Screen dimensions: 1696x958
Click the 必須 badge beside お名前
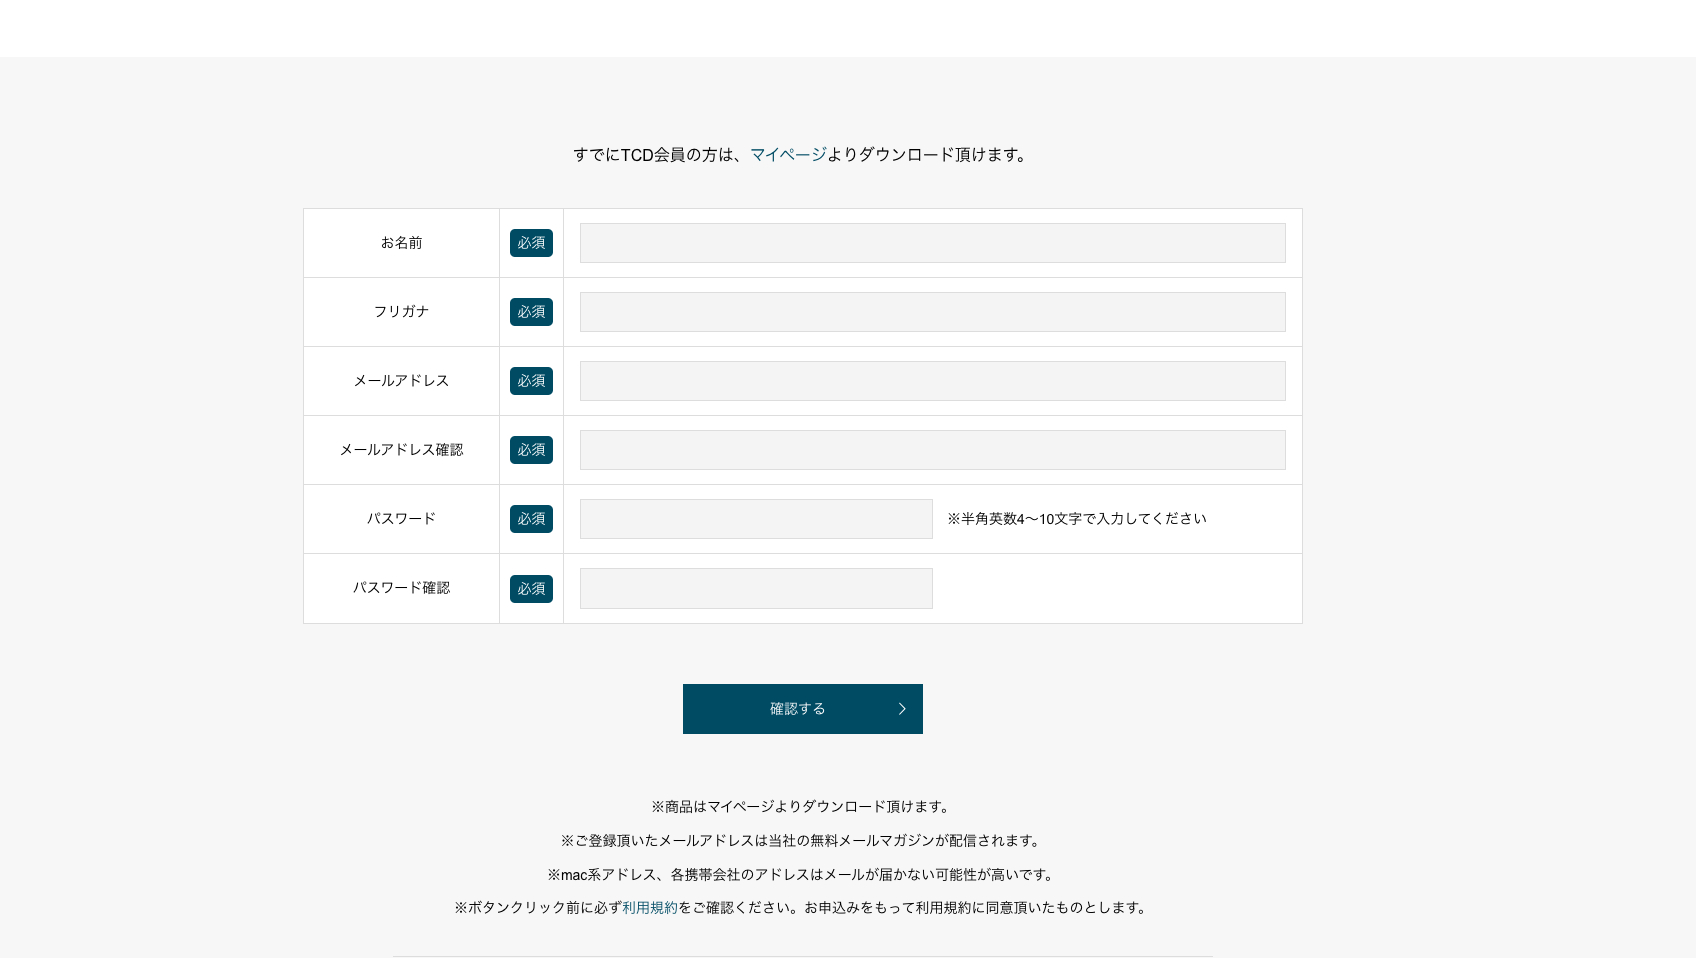click(531, 243)
